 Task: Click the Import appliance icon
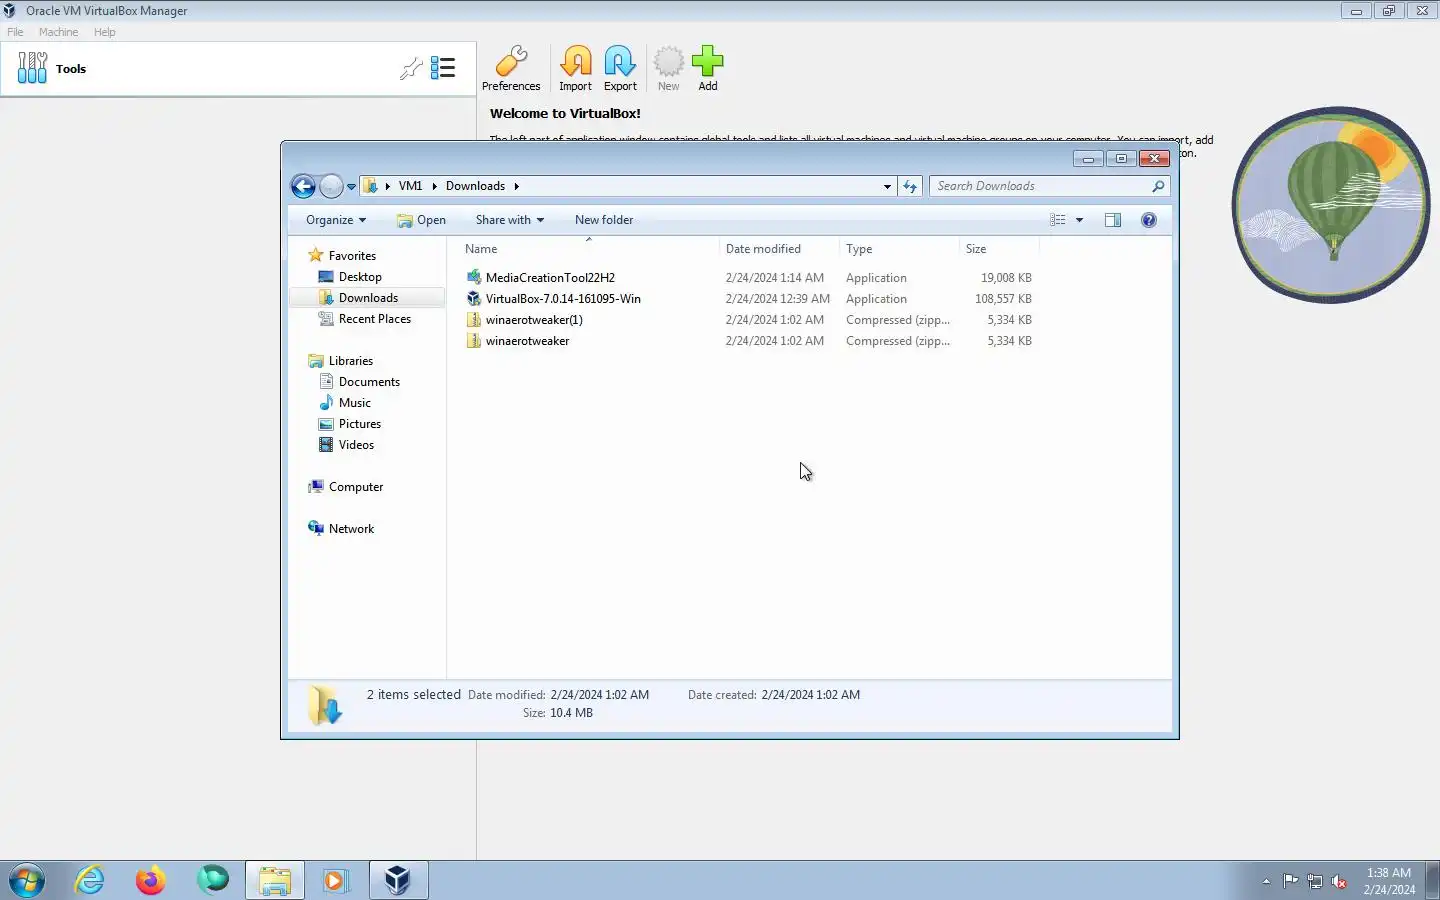575,68
